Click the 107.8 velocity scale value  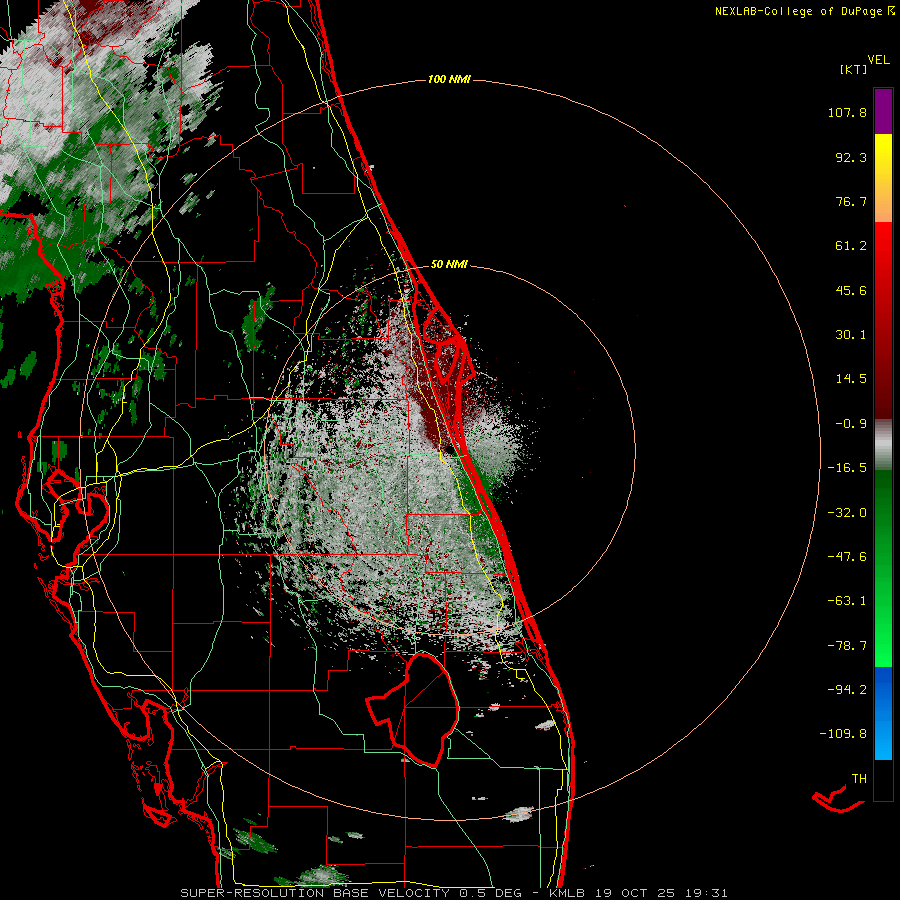pos(847,112)
